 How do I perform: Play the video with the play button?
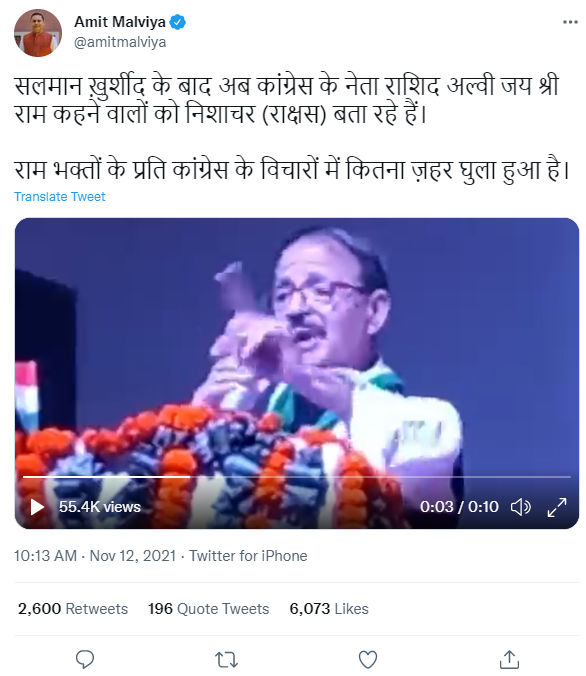[37, 507]
